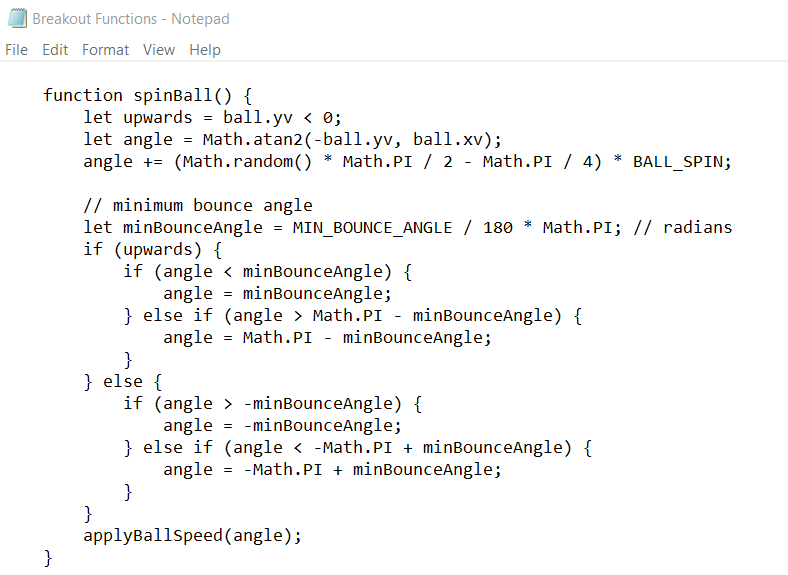788x575 pixels.
Task: Click the "} else {" line
Action: point(122,382)
